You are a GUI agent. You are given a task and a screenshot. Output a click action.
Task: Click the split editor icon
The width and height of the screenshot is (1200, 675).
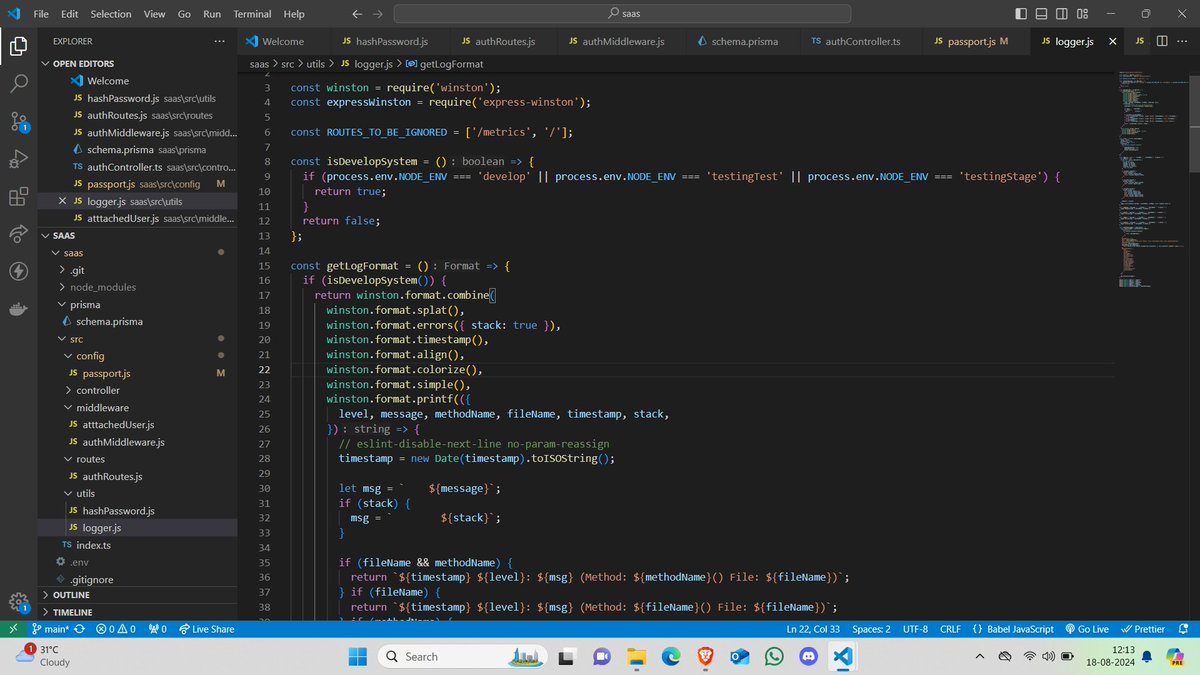(1162, 41)
